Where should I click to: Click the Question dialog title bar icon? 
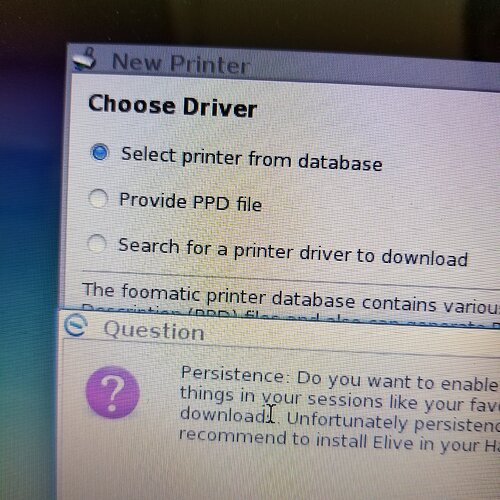76,325
